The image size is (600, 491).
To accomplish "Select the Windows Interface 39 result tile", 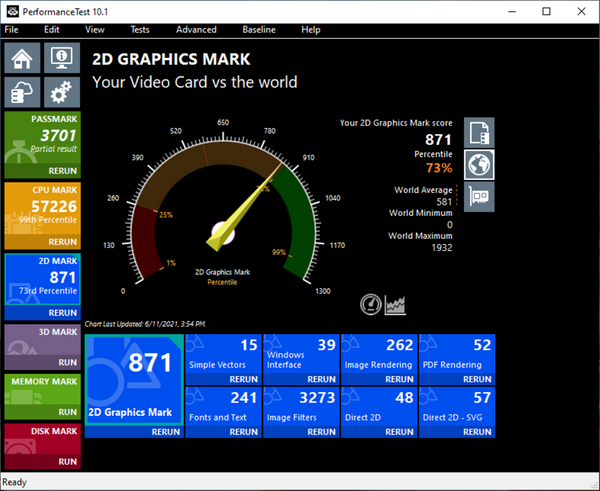I will coord(301,354).
